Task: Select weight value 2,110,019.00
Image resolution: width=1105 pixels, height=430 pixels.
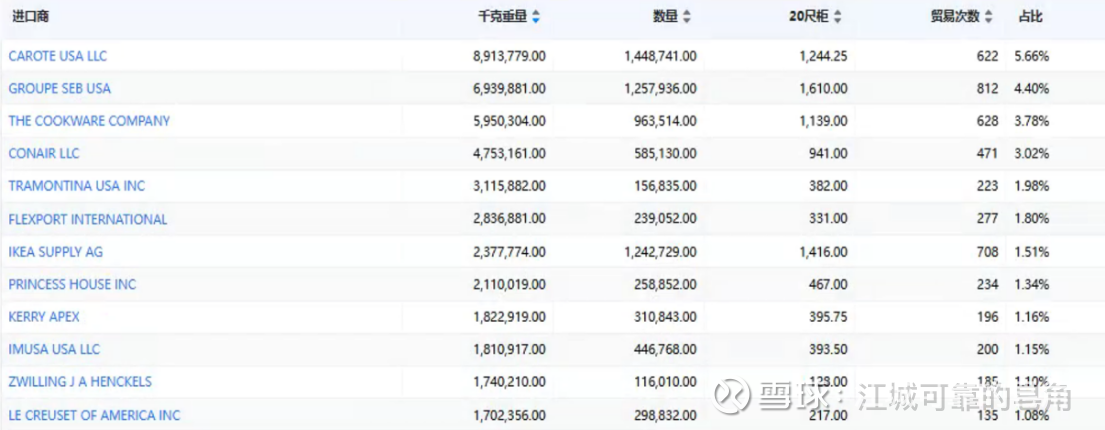Action: tap(509, 284)
